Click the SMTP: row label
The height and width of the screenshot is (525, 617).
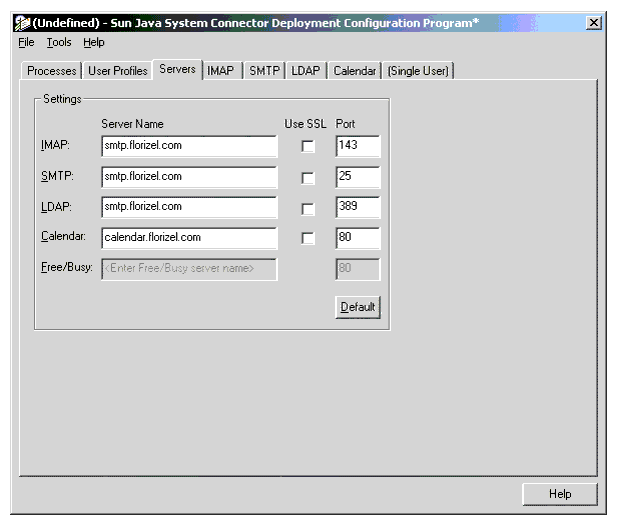click(57, 176)
